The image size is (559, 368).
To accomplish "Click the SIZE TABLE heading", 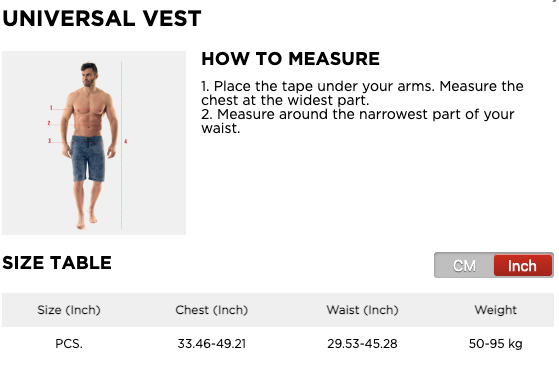I will click(57, 263).
